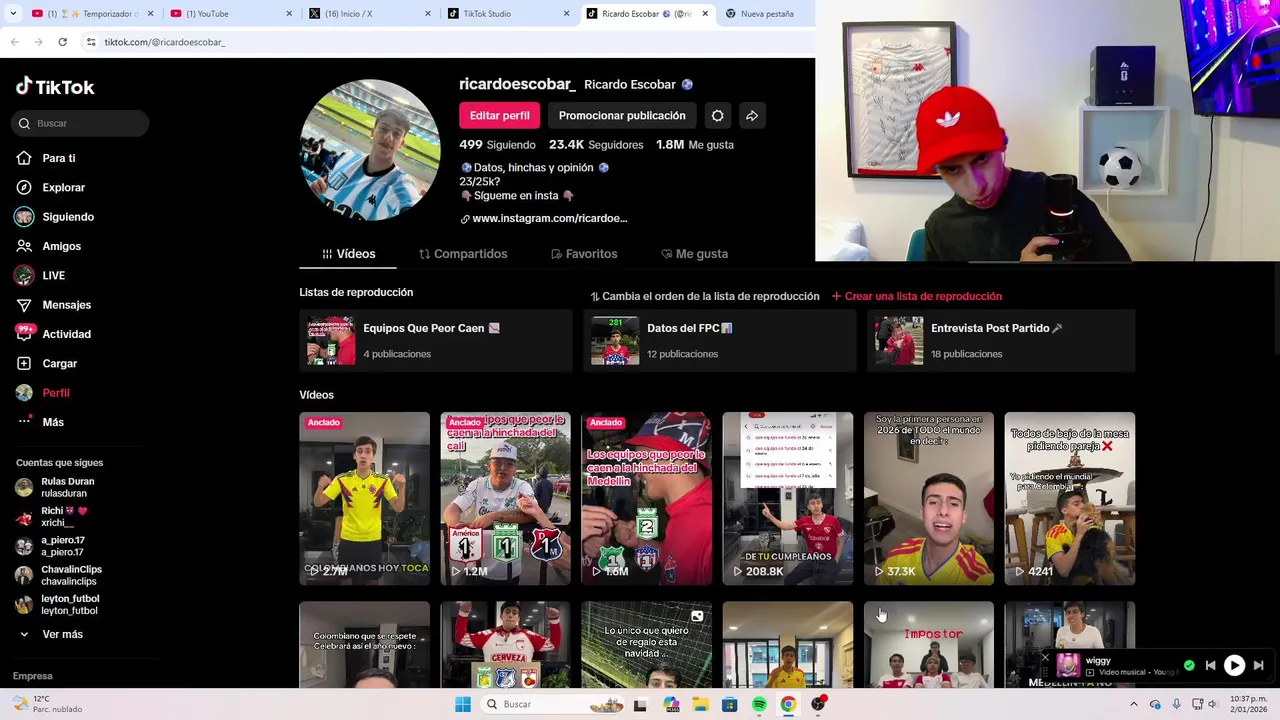Open Equipos Que Peor Caen playlist
Viewport: 1280px width, 720px height.
pyautogui.click(x=436, y=340)
